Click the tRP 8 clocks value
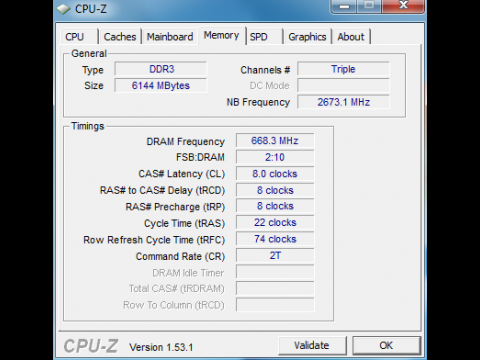Viewport: 480px width, 360px height. click(275, 206)
